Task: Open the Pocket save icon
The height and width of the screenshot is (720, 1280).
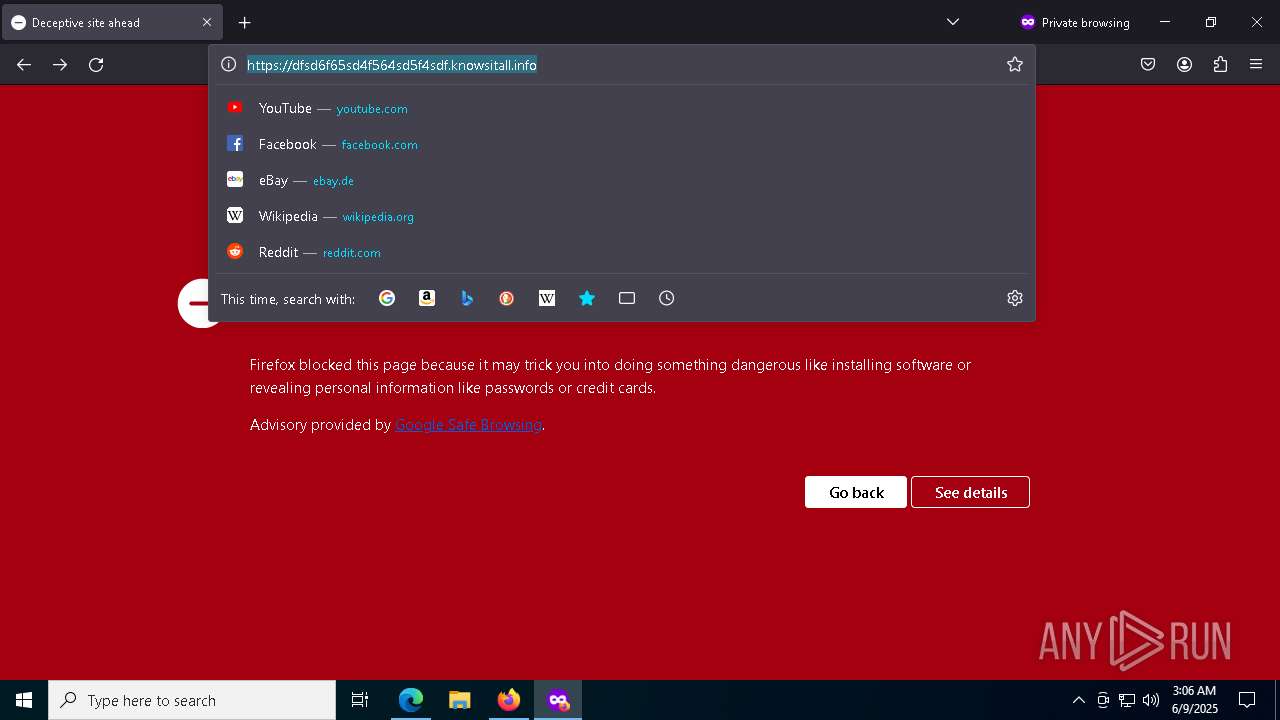Action: 1148,64
